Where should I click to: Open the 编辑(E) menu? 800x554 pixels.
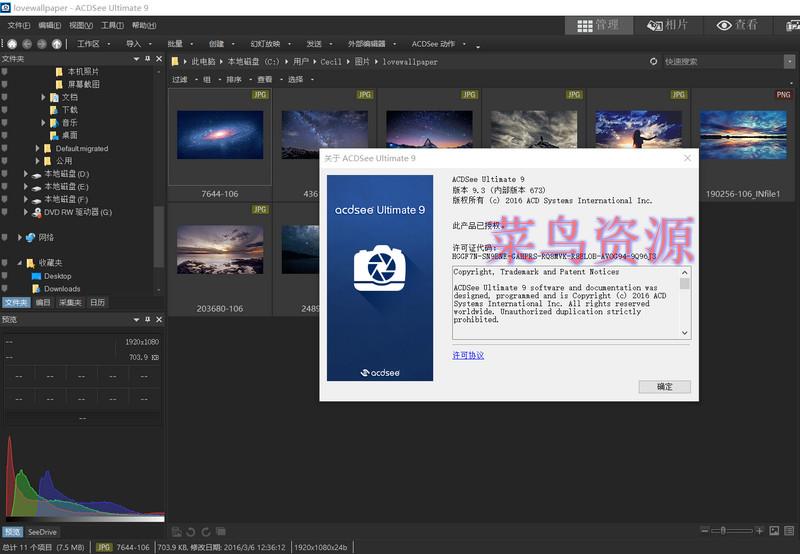click(49, 25)
